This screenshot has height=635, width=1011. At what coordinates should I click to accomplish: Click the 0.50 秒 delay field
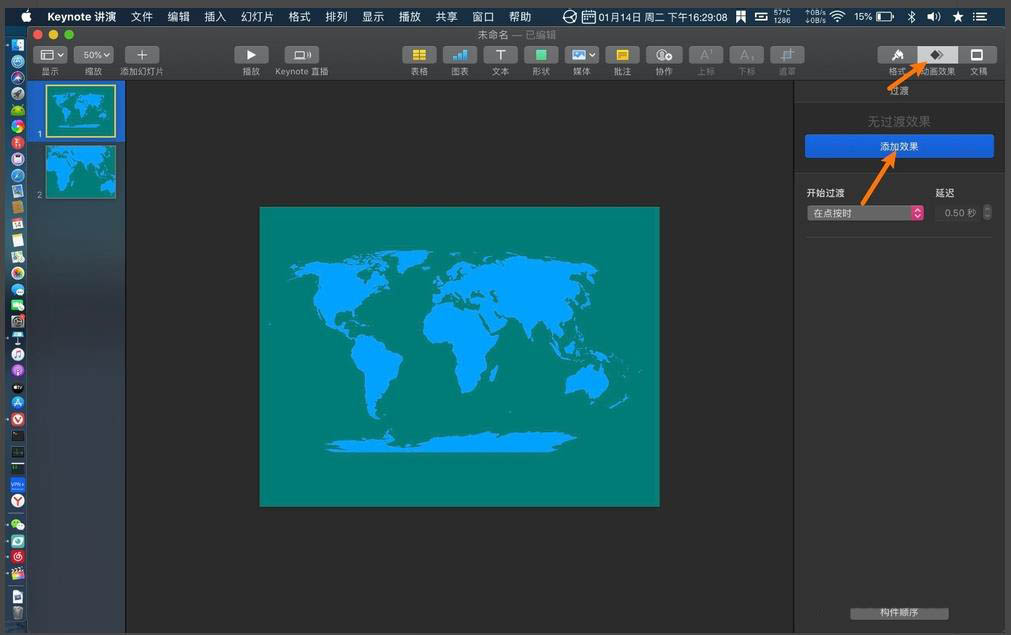coord(957,213)
